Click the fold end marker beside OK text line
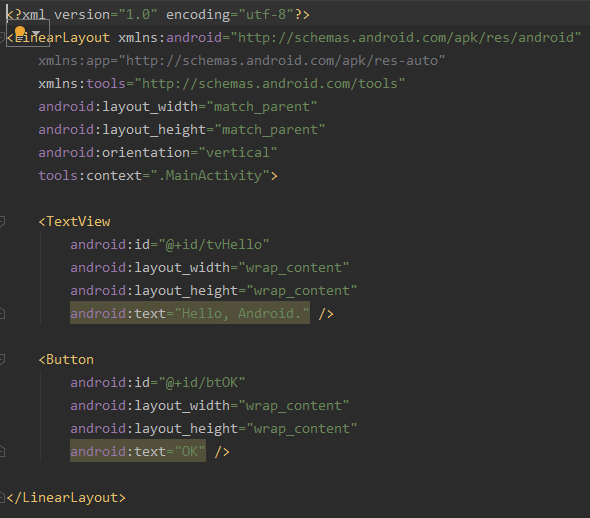 pyautogui.click(x=2, y=451)
